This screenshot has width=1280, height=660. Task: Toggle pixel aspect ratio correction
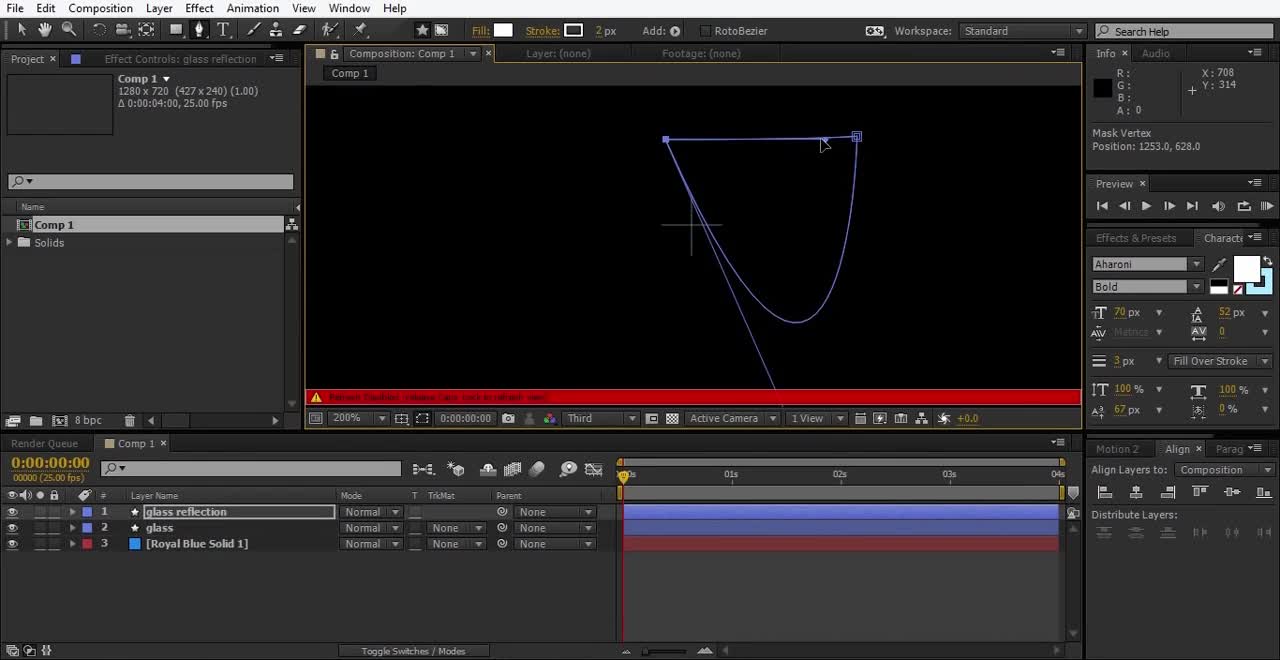pyautogui.click(x=860, y=418)
